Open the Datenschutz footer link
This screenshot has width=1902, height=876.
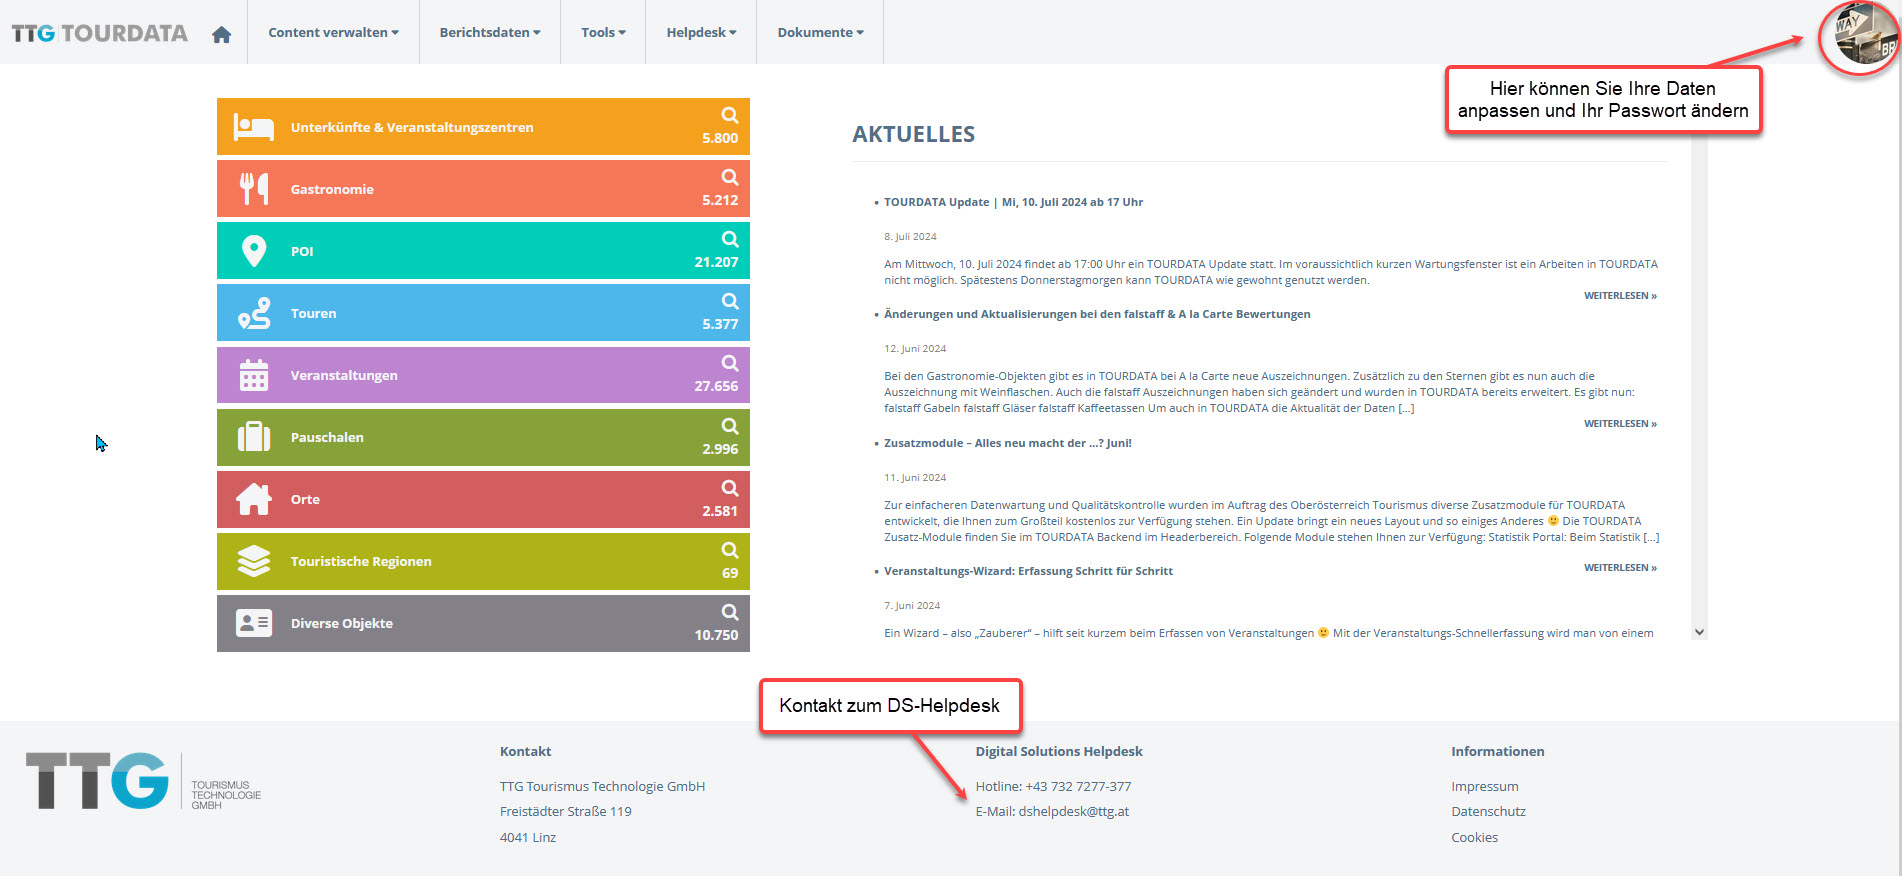point(1489,812)
